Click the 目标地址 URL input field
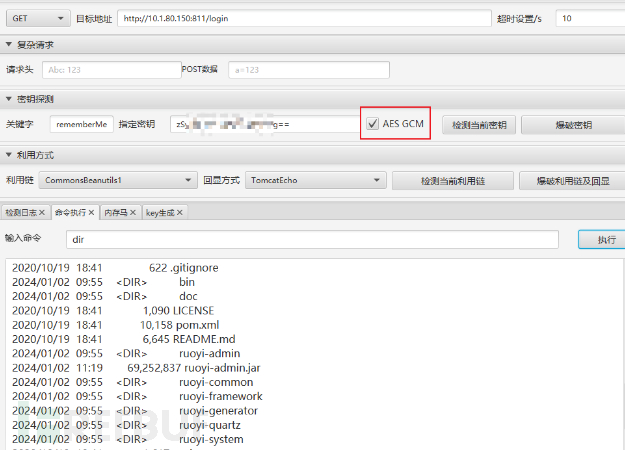625x450 pixels. coord(303,18)
